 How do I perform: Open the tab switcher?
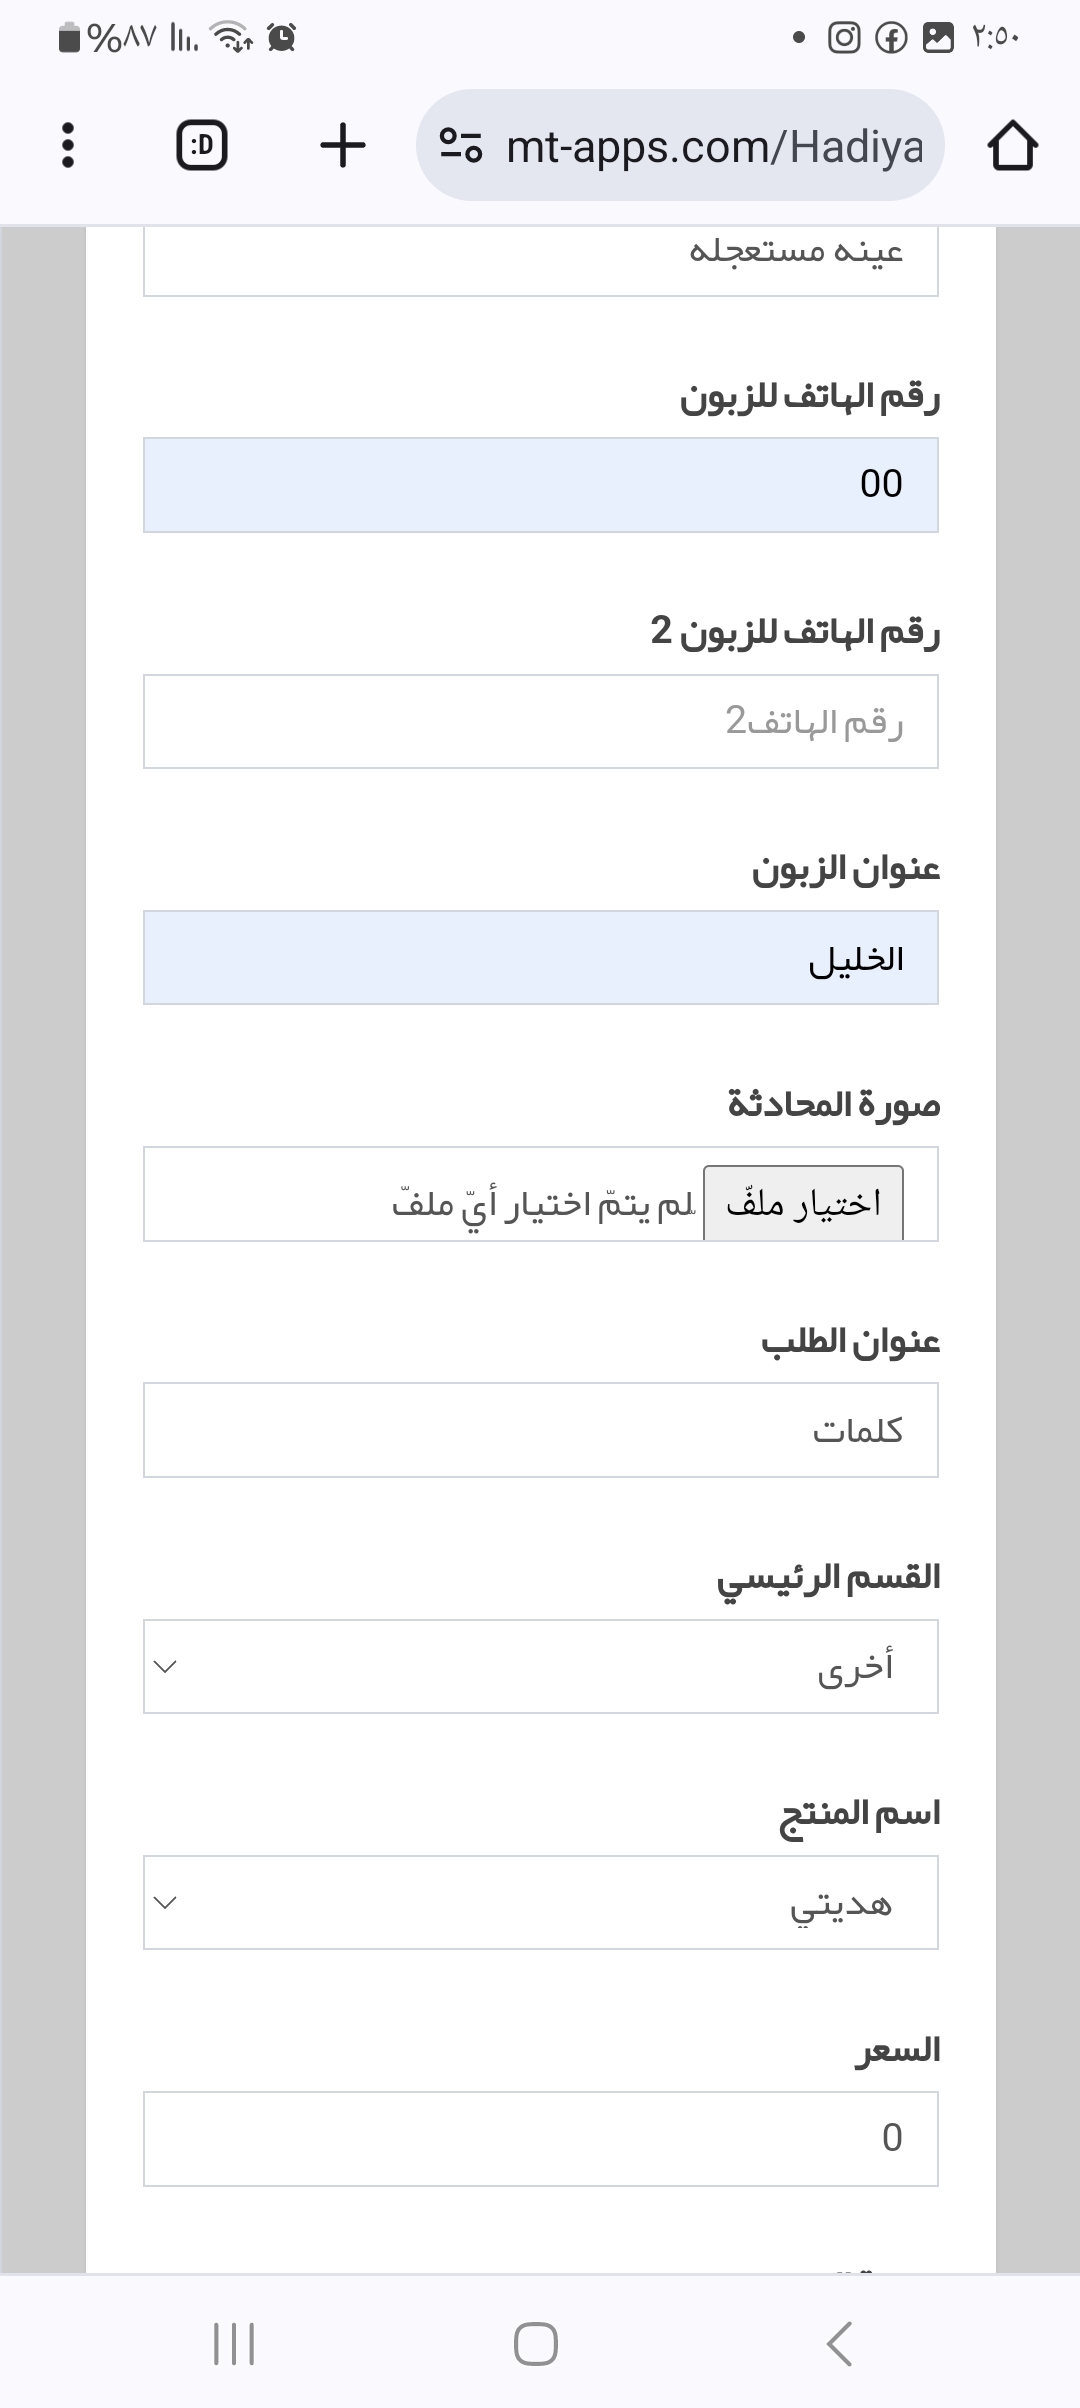(202, 146)
